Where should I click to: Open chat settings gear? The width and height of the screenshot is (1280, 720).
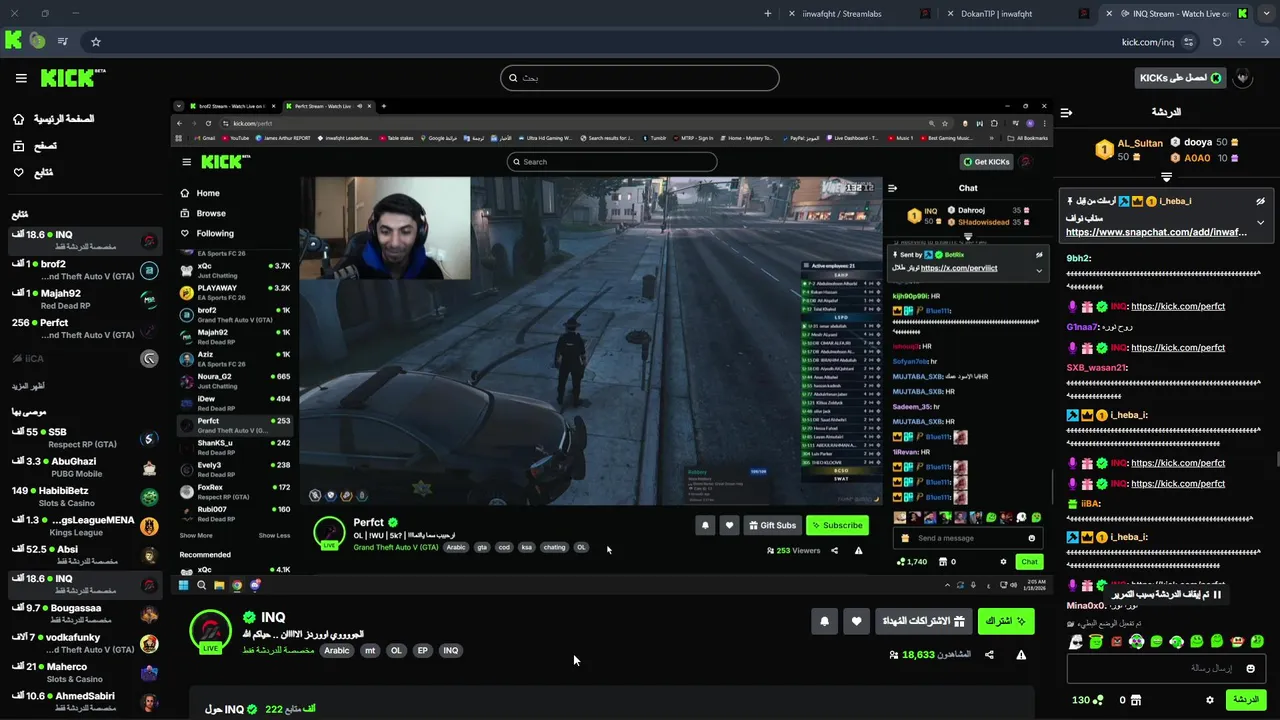1210,700
